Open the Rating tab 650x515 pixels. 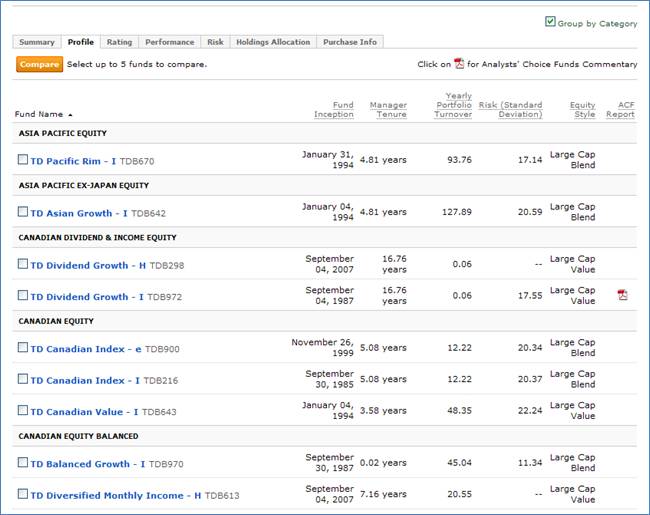[x=119, y=42]
